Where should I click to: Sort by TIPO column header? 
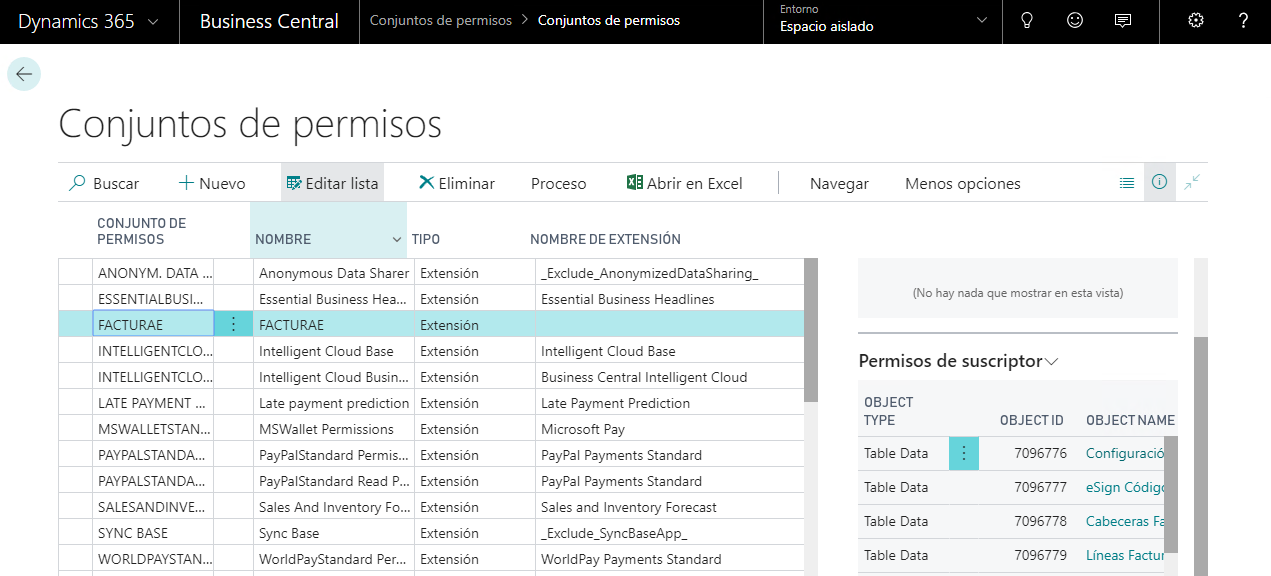[x=426, y=239]
